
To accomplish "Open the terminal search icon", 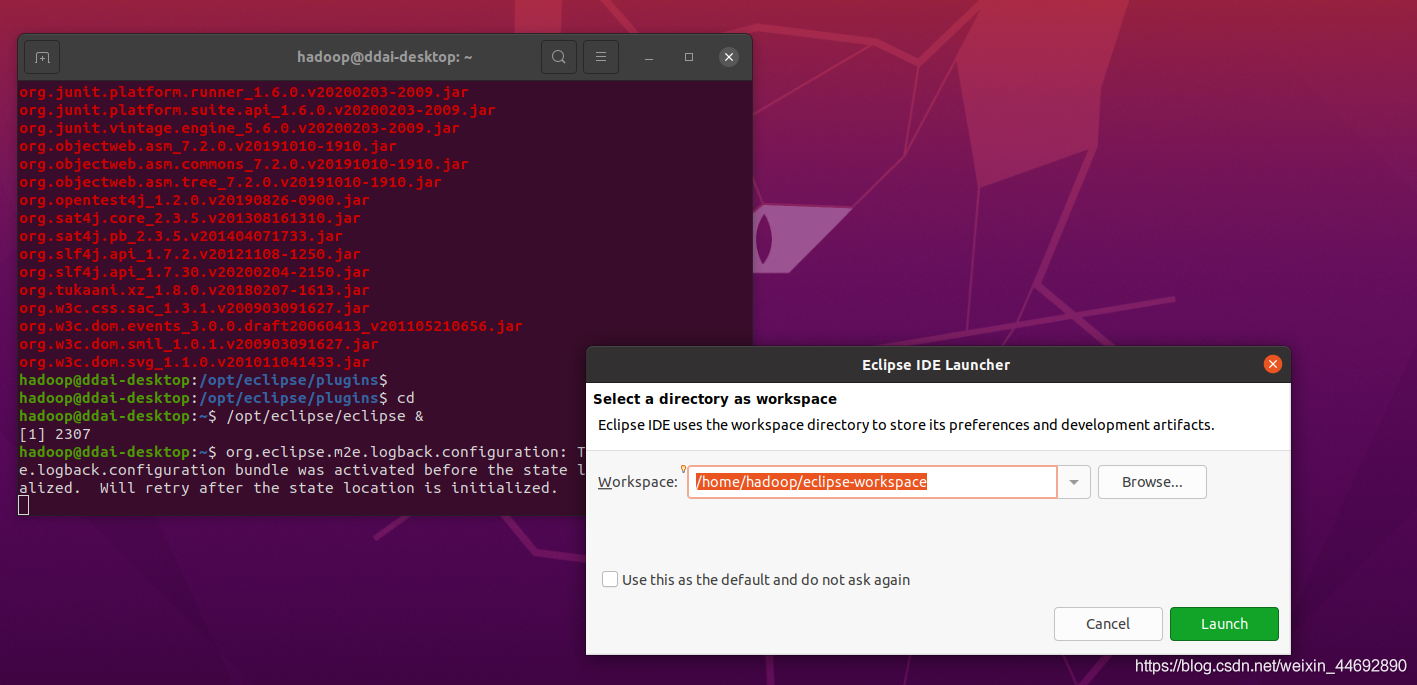I will (x=558, y=57).
